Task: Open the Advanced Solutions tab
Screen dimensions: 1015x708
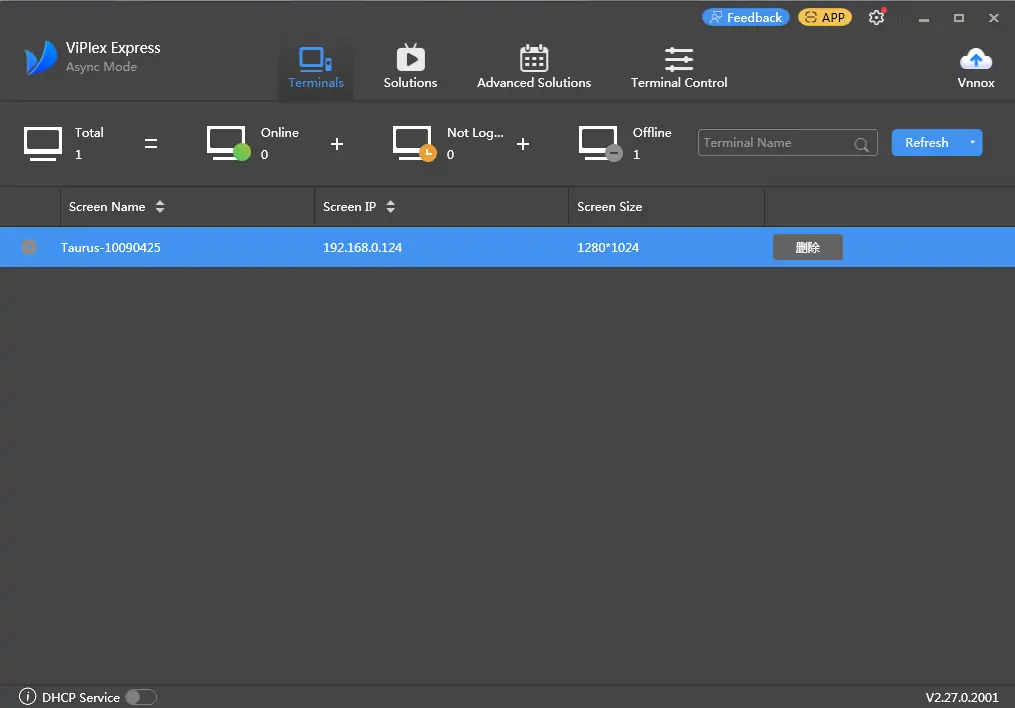Action: (534, 67)
